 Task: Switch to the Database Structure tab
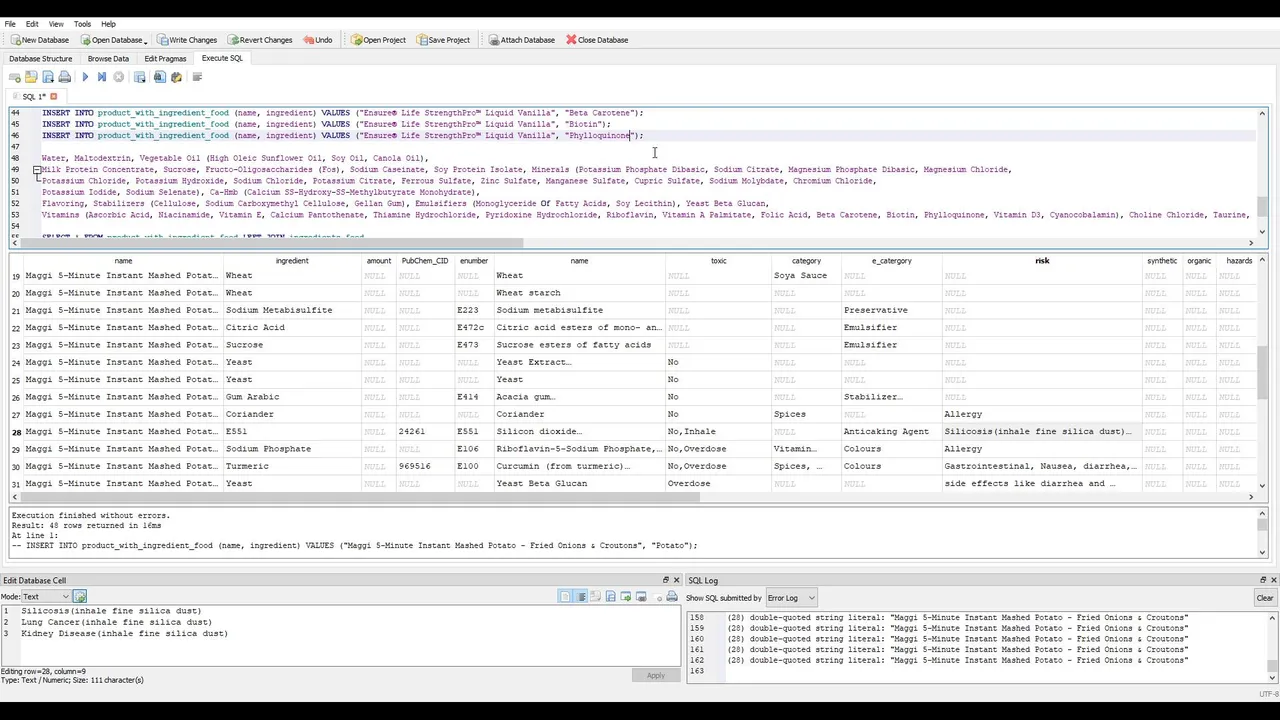[x=41, y=58]
